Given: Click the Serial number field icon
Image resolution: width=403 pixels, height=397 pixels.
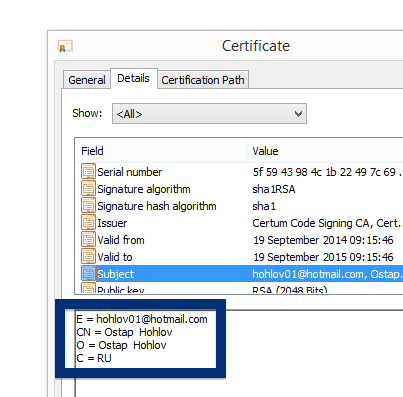Looking at the screenshot, I should pyautogui.click(x=88, y=172).
